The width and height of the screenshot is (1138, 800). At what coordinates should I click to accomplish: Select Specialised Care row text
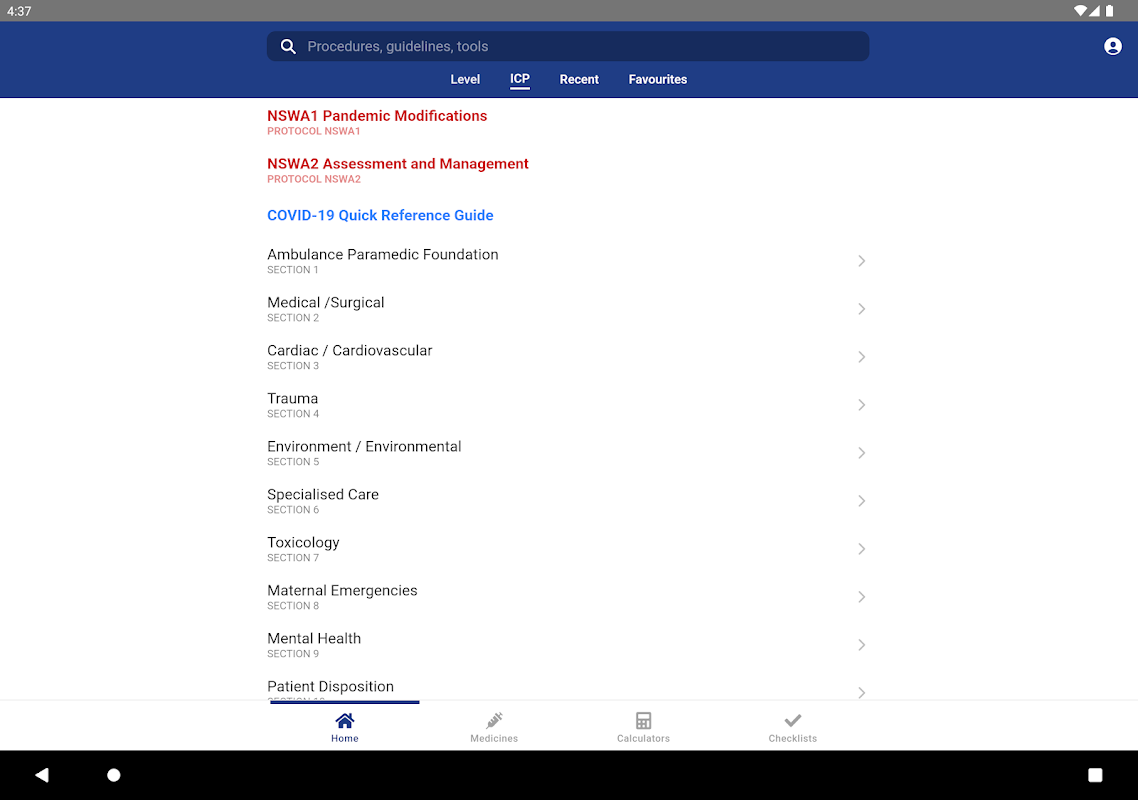click(x=323, y=494)
